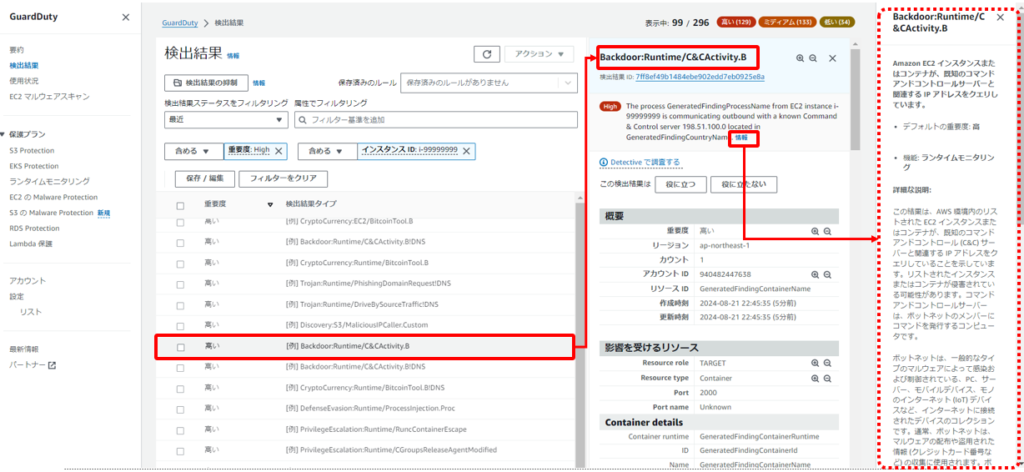Click the 保存 / 編集 button
This screenshot has height=472, width=1024.
pos(204,179)
